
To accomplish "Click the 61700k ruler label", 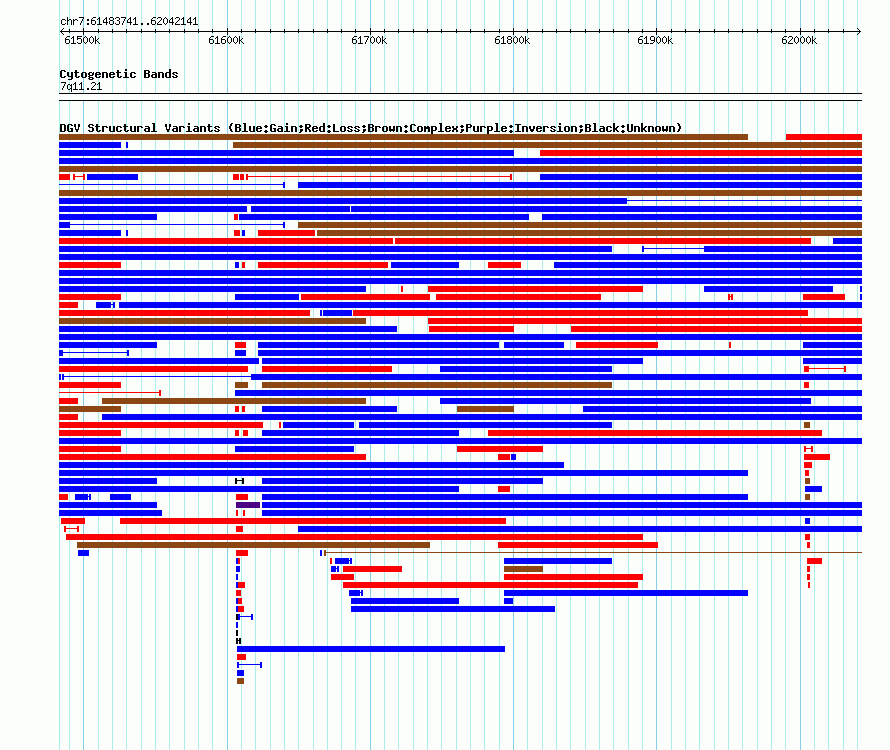I will point(369,40).
